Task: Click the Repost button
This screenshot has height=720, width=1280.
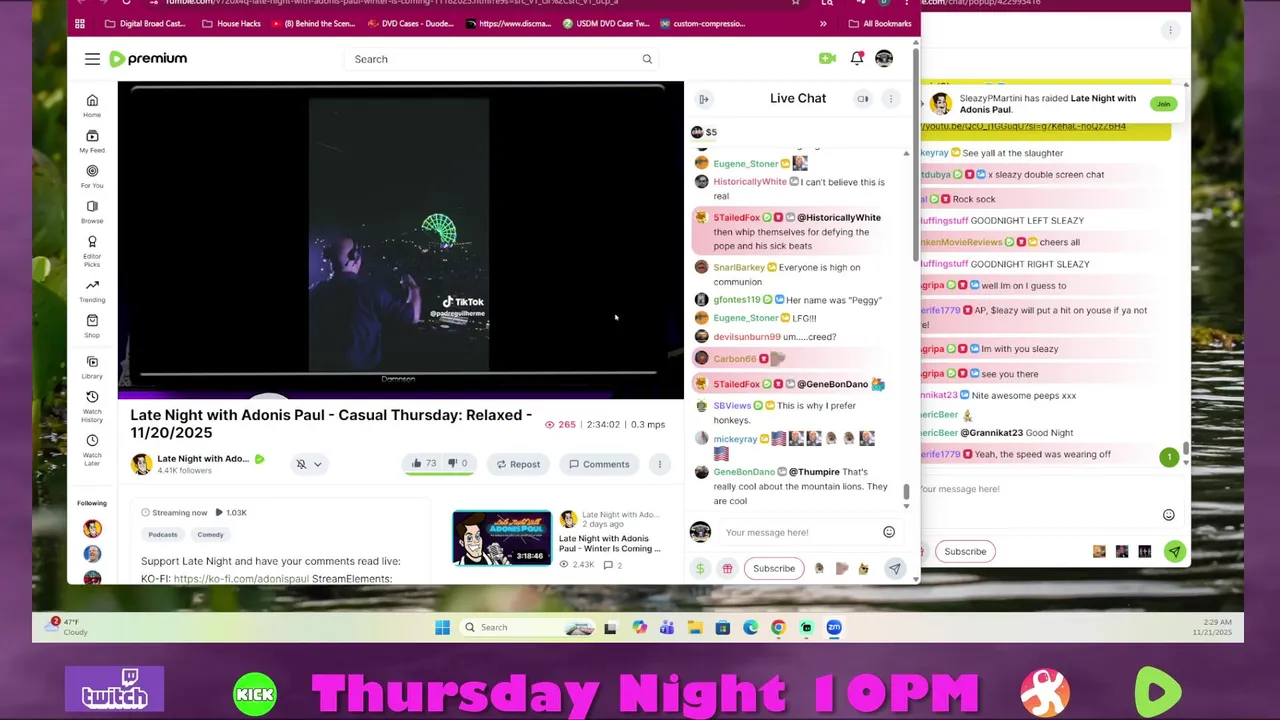Action: [518, 464]
